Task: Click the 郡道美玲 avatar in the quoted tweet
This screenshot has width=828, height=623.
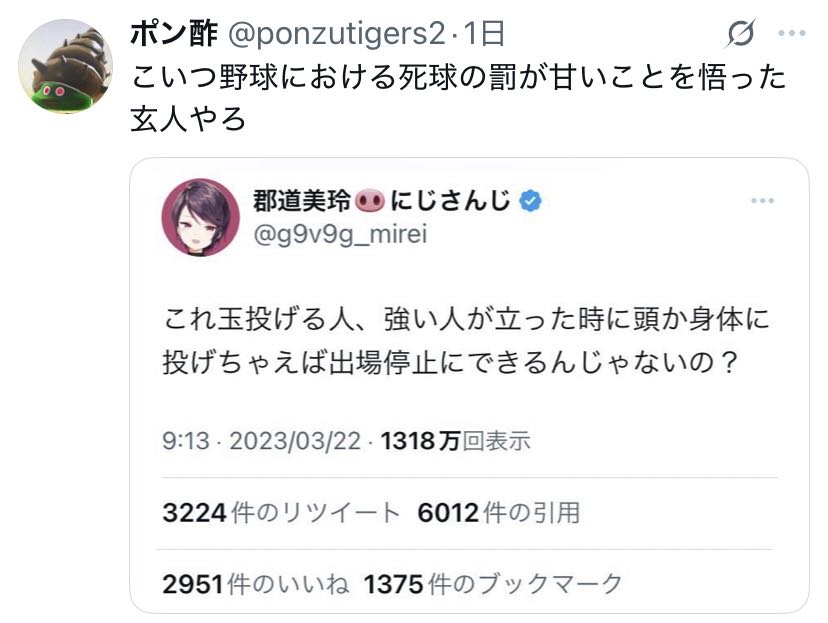Action: [200, 217]
